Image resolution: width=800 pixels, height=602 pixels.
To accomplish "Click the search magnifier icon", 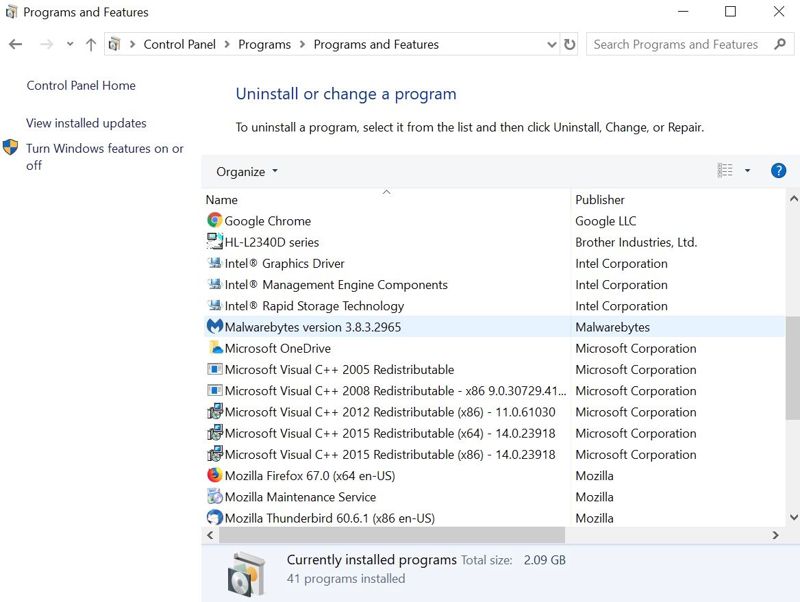I will (x=780, y=44).
